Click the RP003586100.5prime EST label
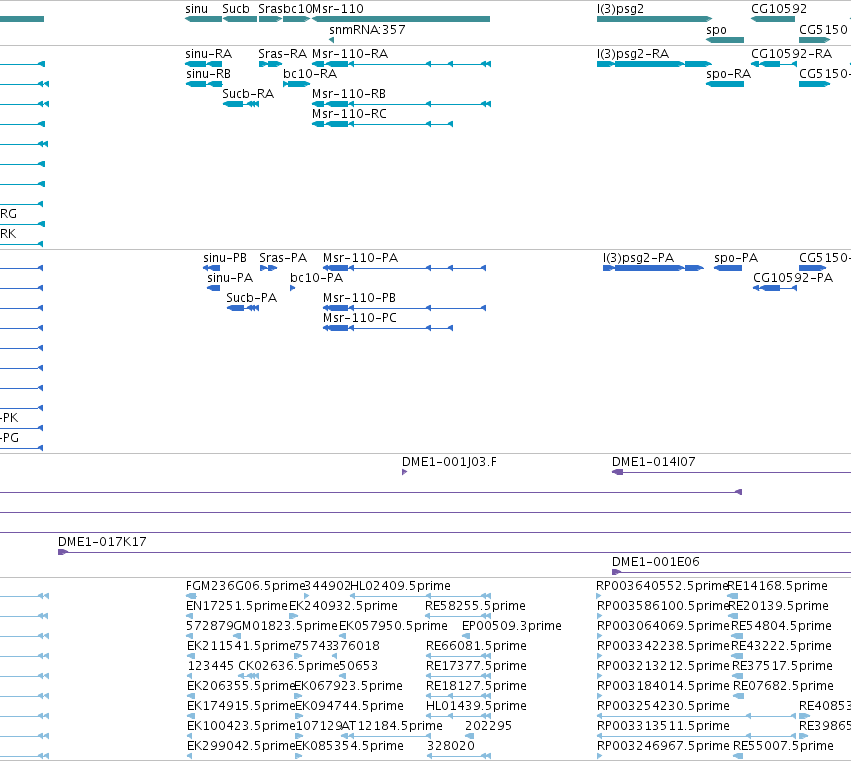This screenshot has height=761, width=851. [663, 606]
